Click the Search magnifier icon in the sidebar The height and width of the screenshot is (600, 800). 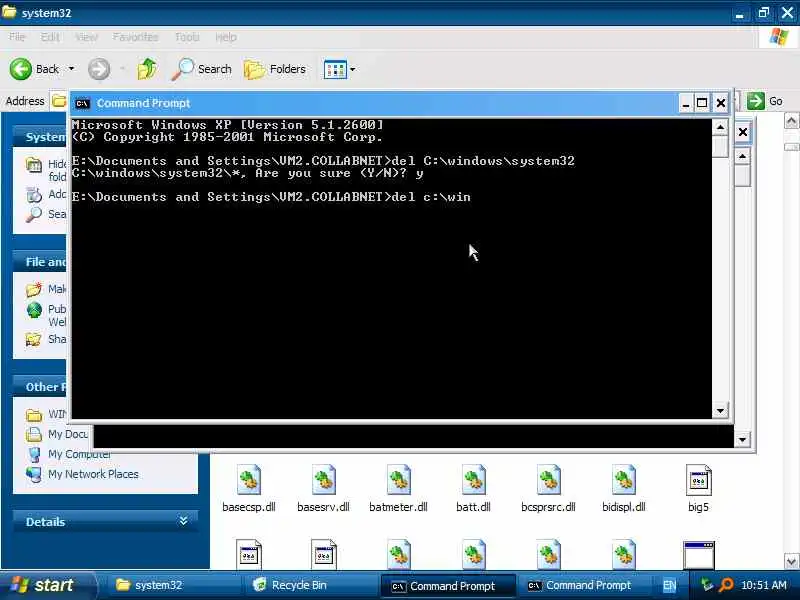click(x=34, y=214)
